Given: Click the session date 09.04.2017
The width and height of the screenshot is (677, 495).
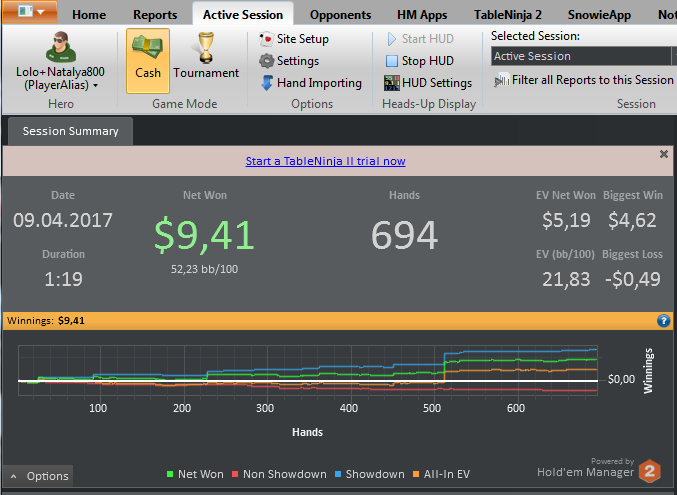Looking at the screenshot, I should coord(63,220).
